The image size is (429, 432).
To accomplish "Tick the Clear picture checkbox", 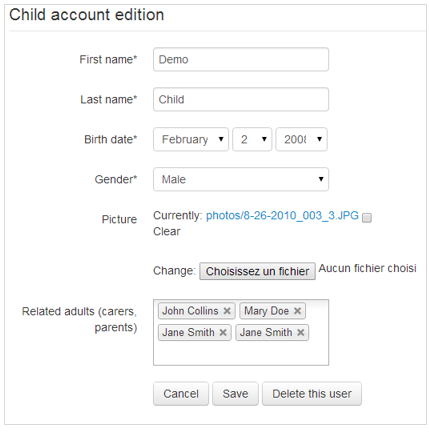I will click(x=367, y=218).
